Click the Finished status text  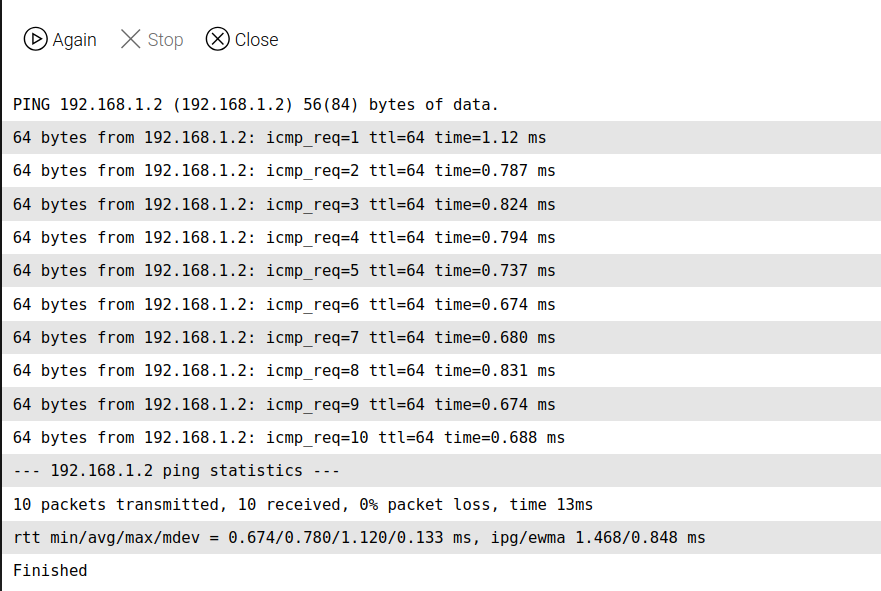click(50, 571)
